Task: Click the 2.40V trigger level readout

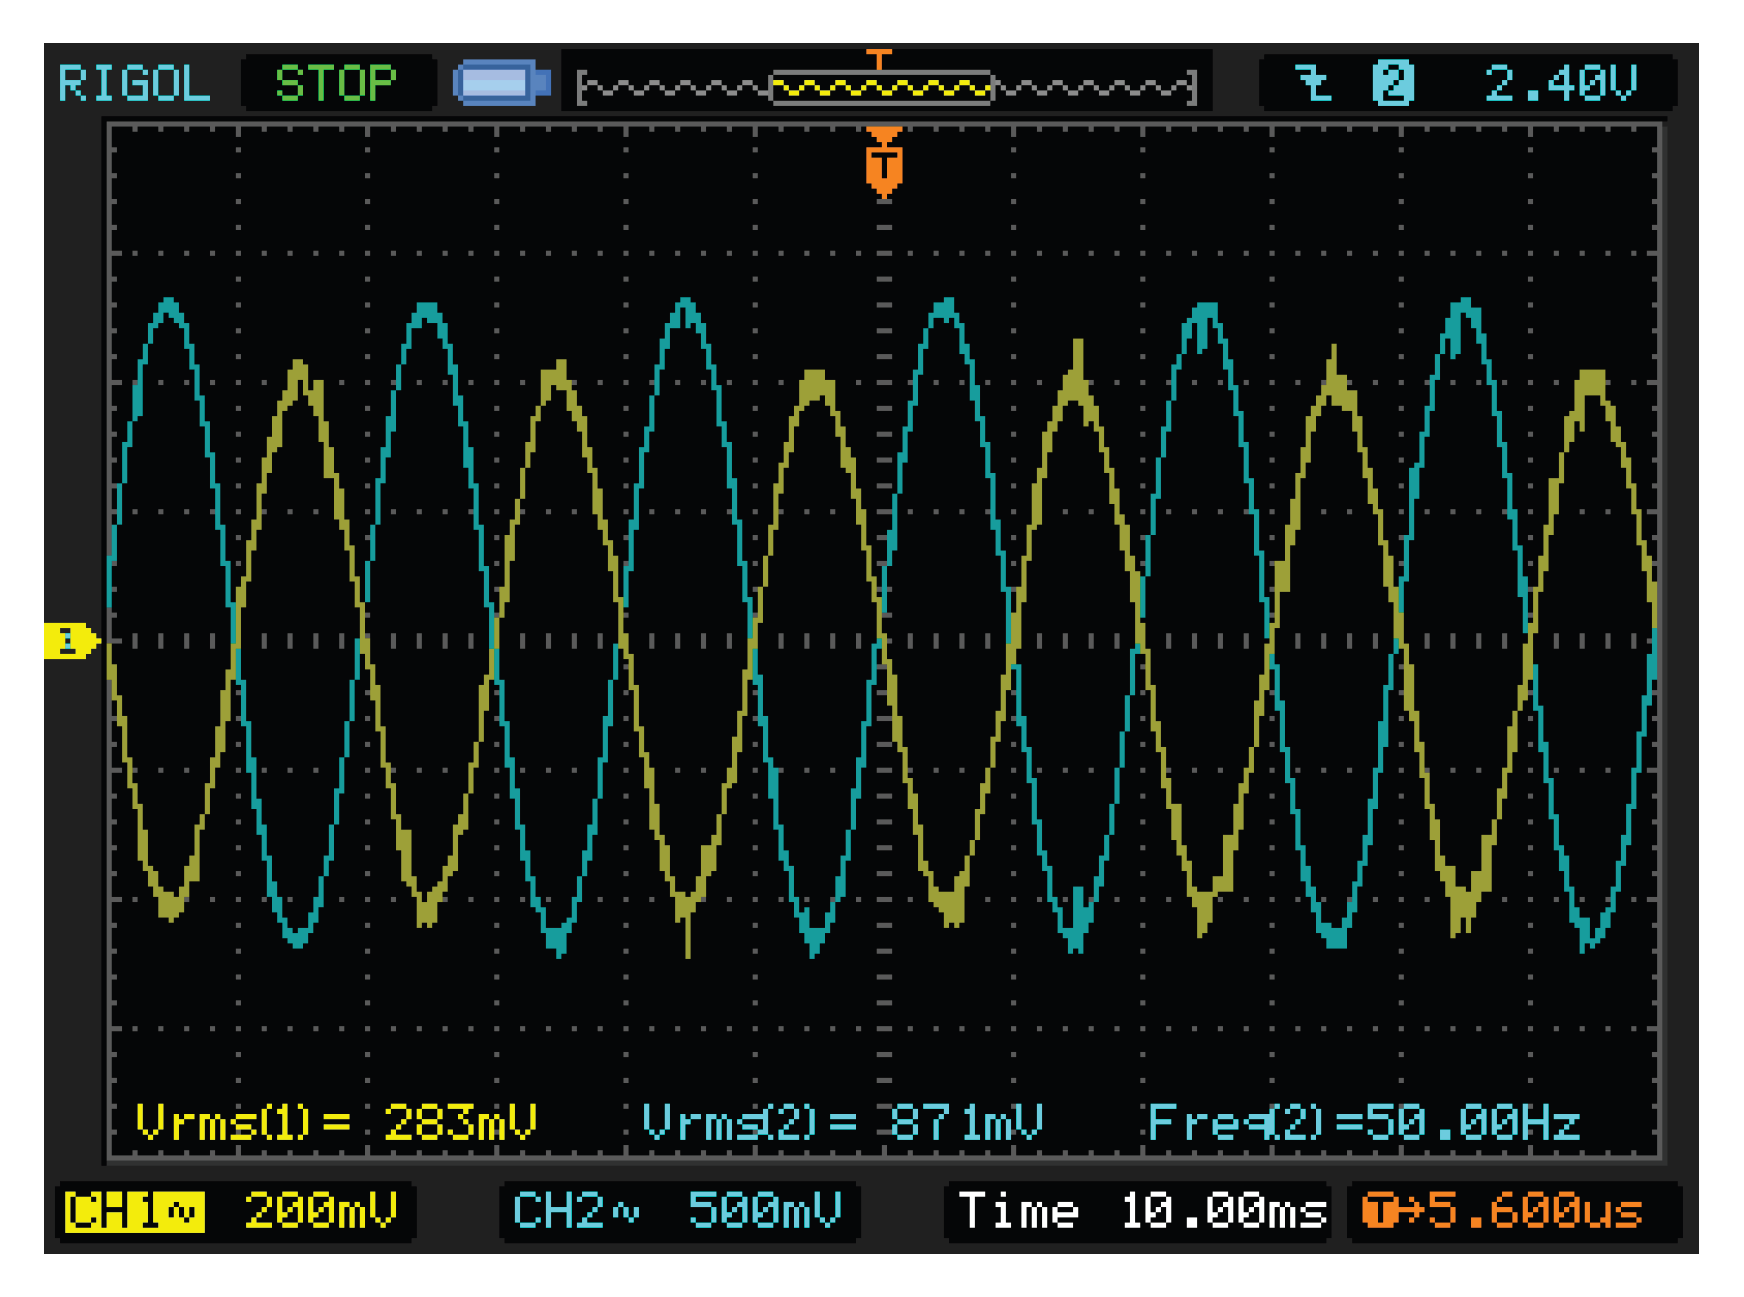Action: [x=1560, y=83]
